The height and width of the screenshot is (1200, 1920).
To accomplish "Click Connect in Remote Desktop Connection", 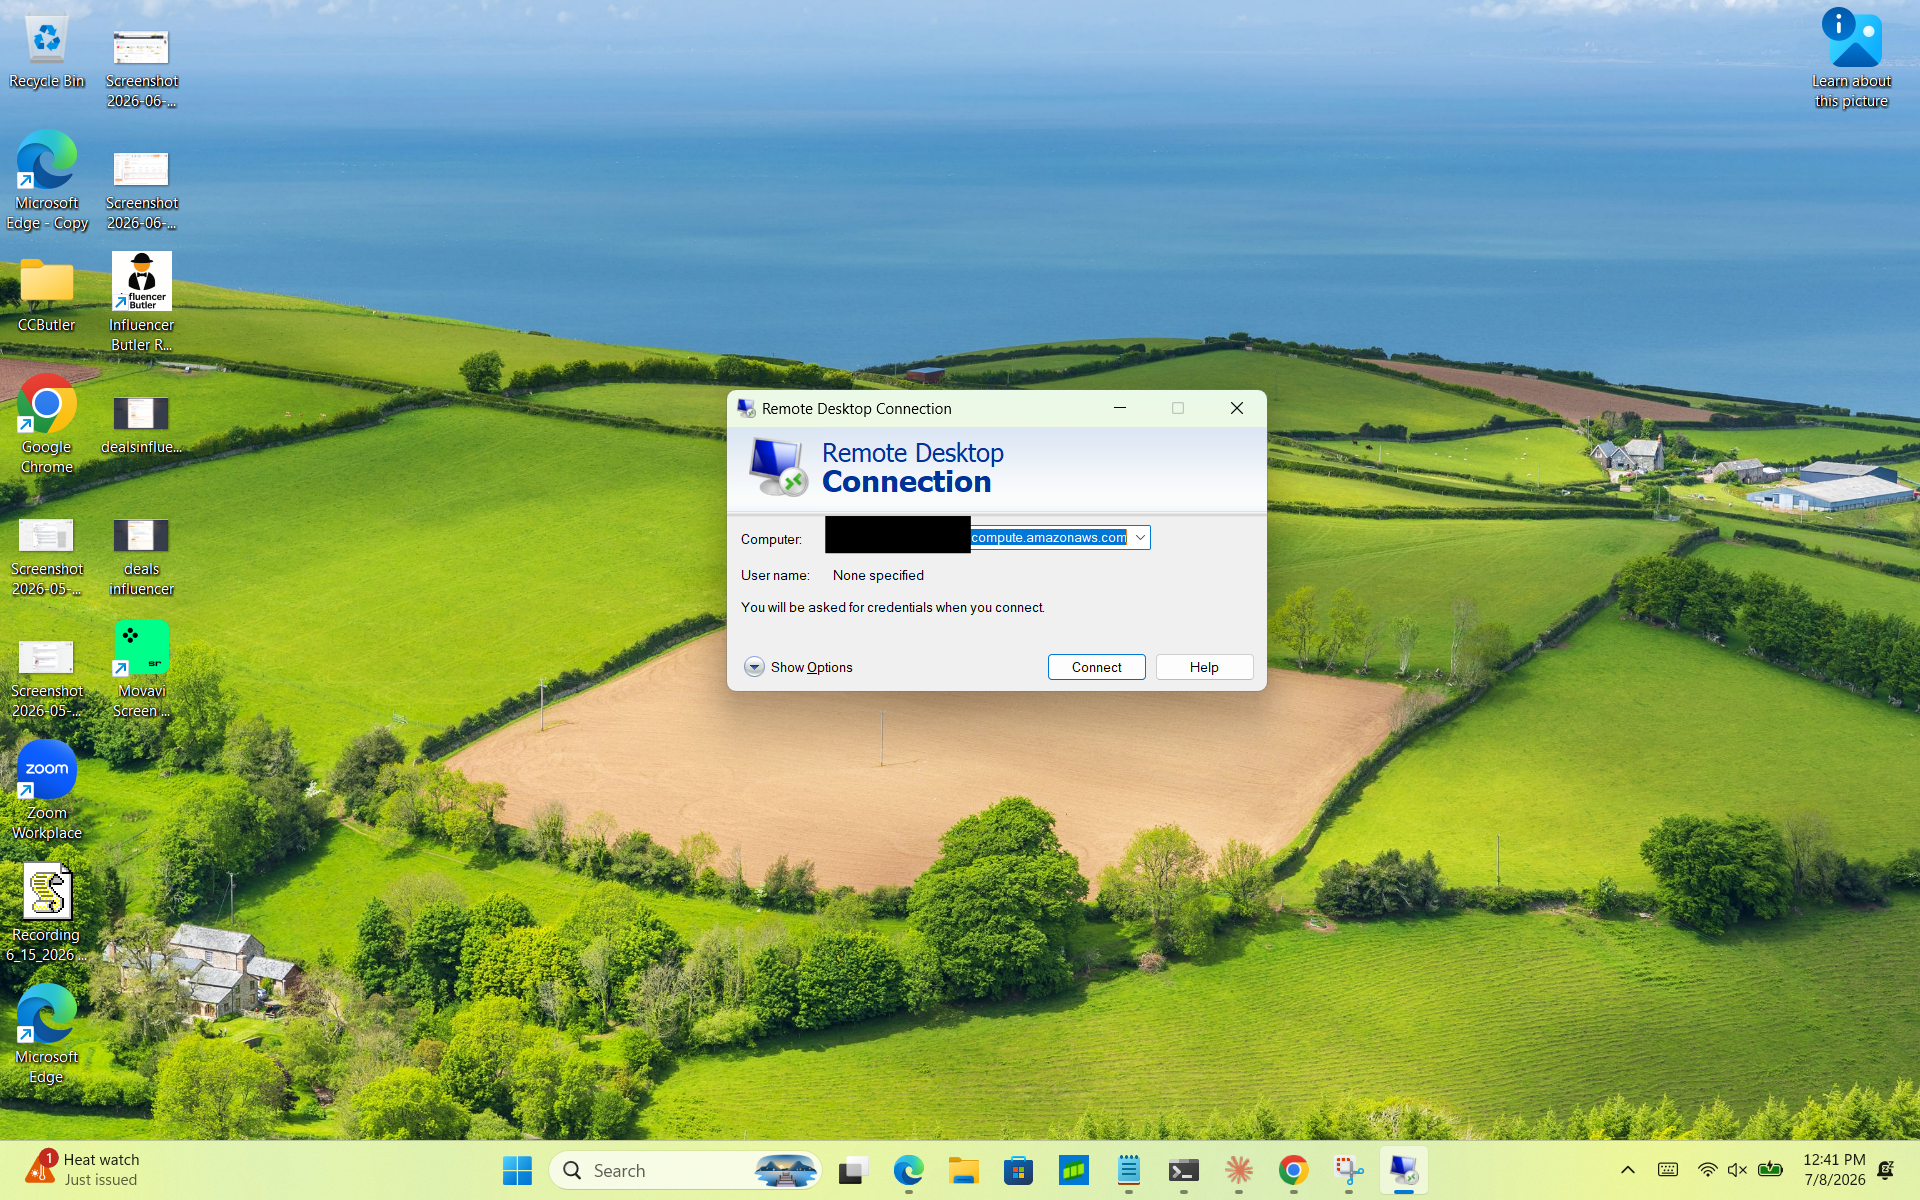I will [x=1096, y=667].
